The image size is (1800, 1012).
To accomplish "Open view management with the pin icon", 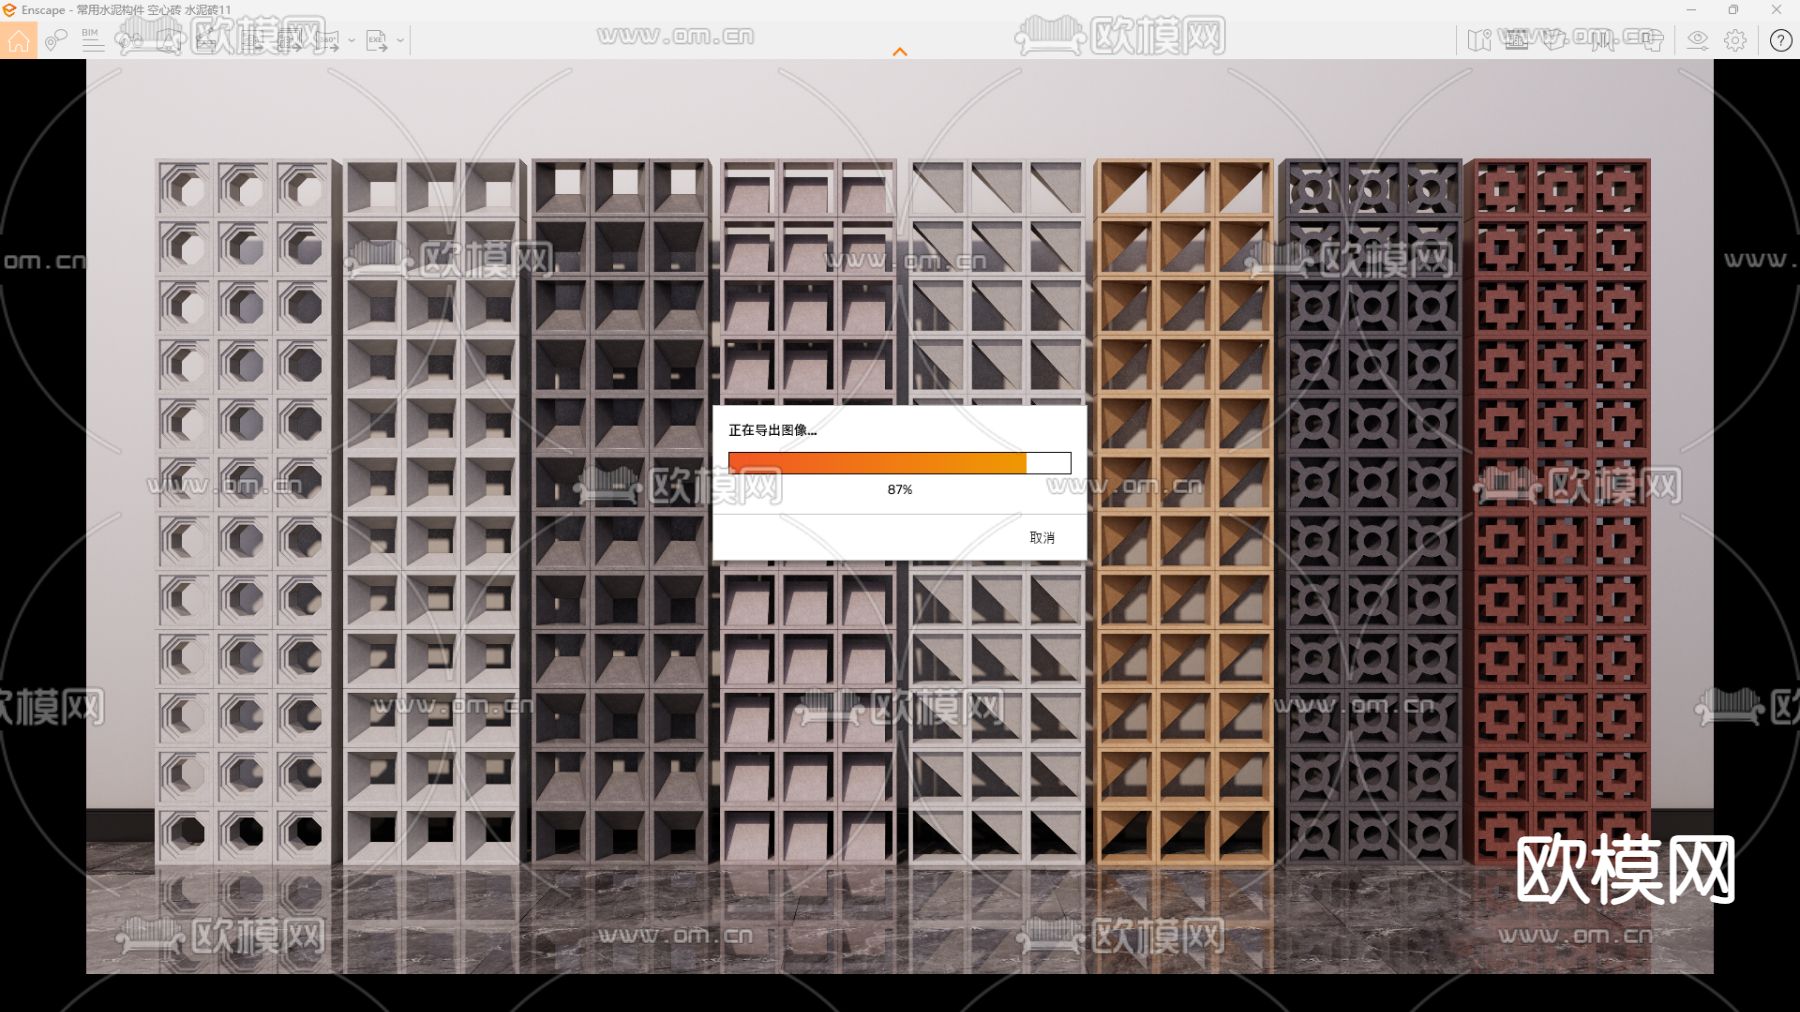I will [56, 40].
